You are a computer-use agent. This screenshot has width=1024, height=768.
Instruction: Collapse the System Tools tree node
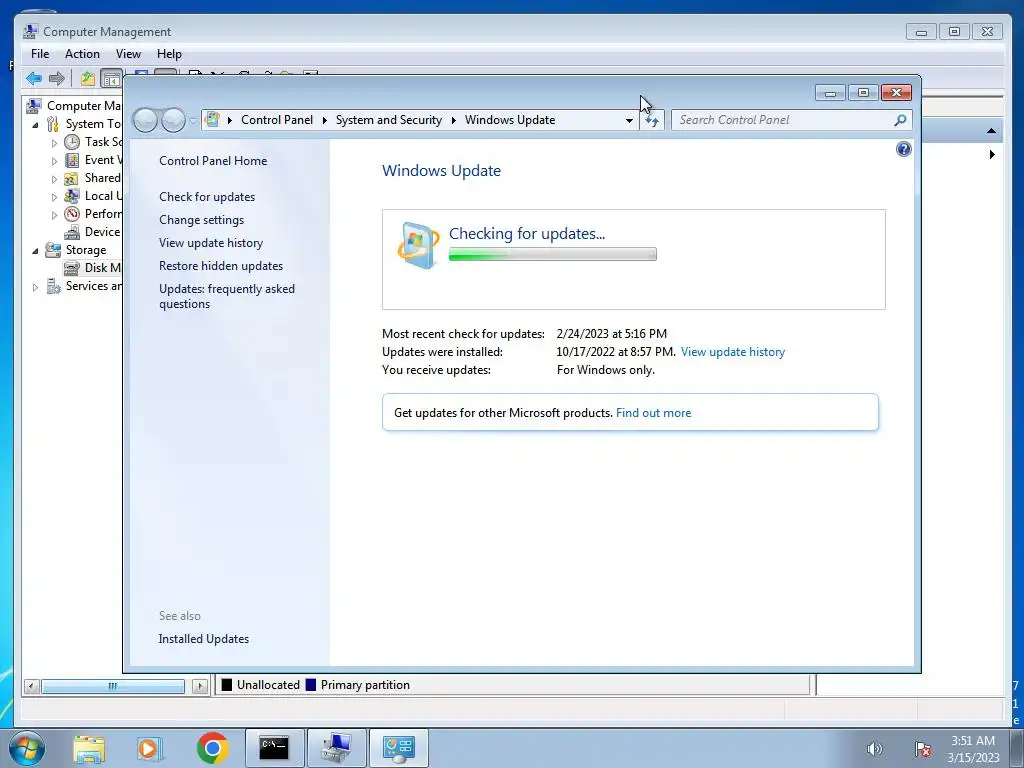click(x=35, y=124)
